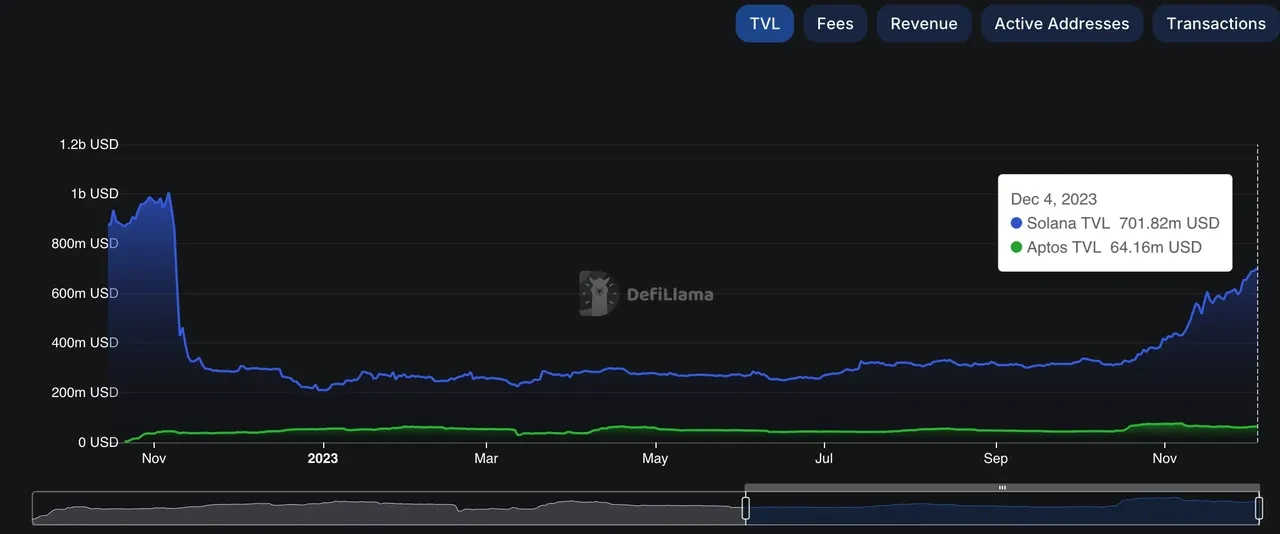Click the Jul label on the x-axis

pos(824,458)
